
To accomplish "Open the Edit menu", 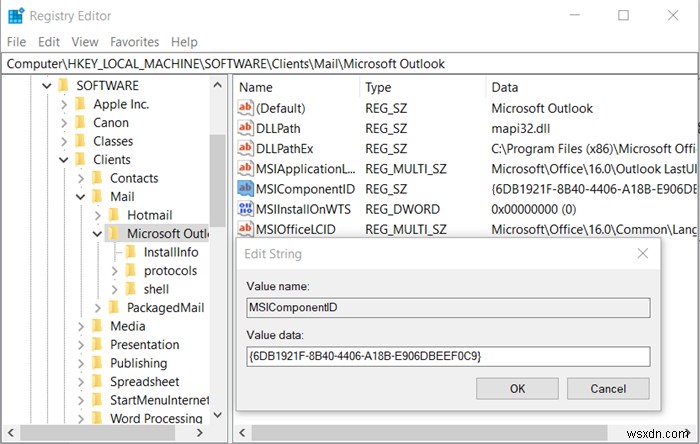I will [49, 42].
